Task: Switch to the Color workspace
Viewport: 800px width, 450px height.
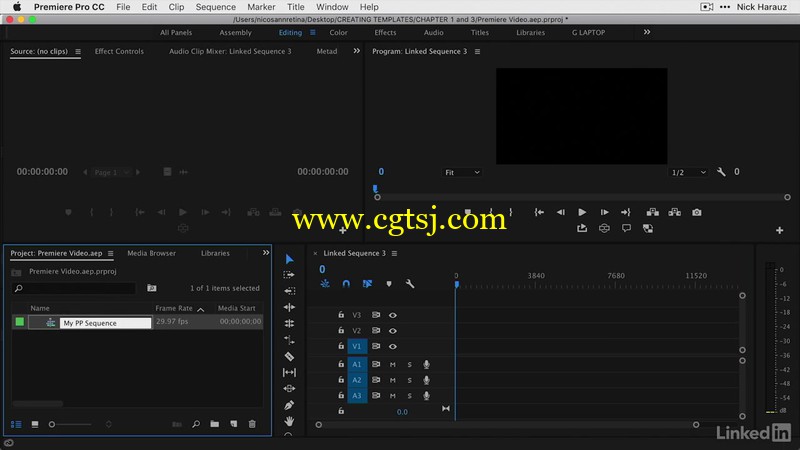Action: (338, 32)
